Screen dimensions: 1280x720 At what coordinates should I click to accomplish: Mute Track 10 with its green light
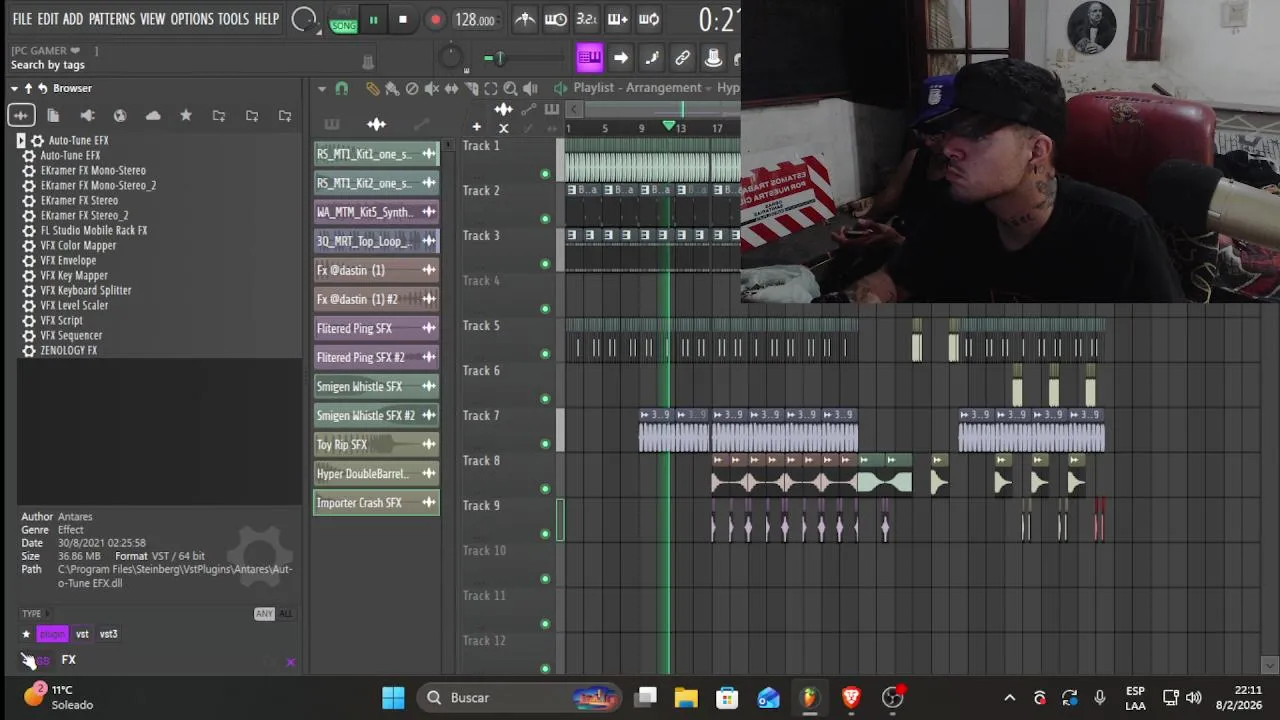pyautogui.click(x=545, y=579)
